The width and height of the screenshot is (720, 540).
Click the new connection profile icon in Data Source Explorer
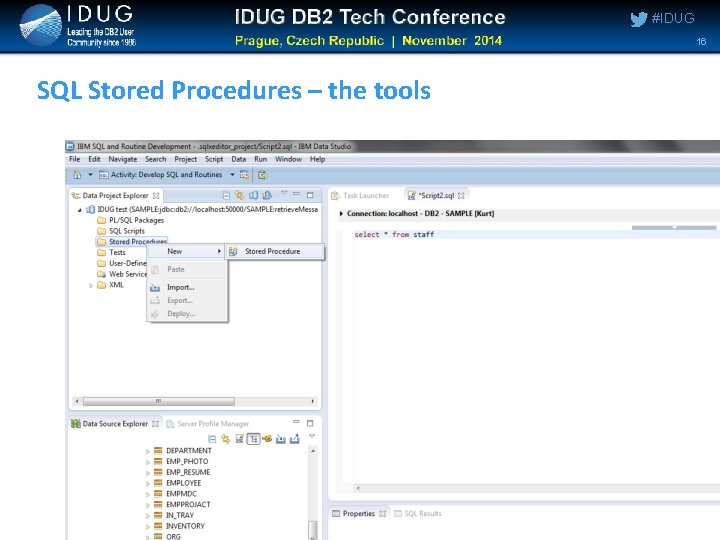(267, 439)
